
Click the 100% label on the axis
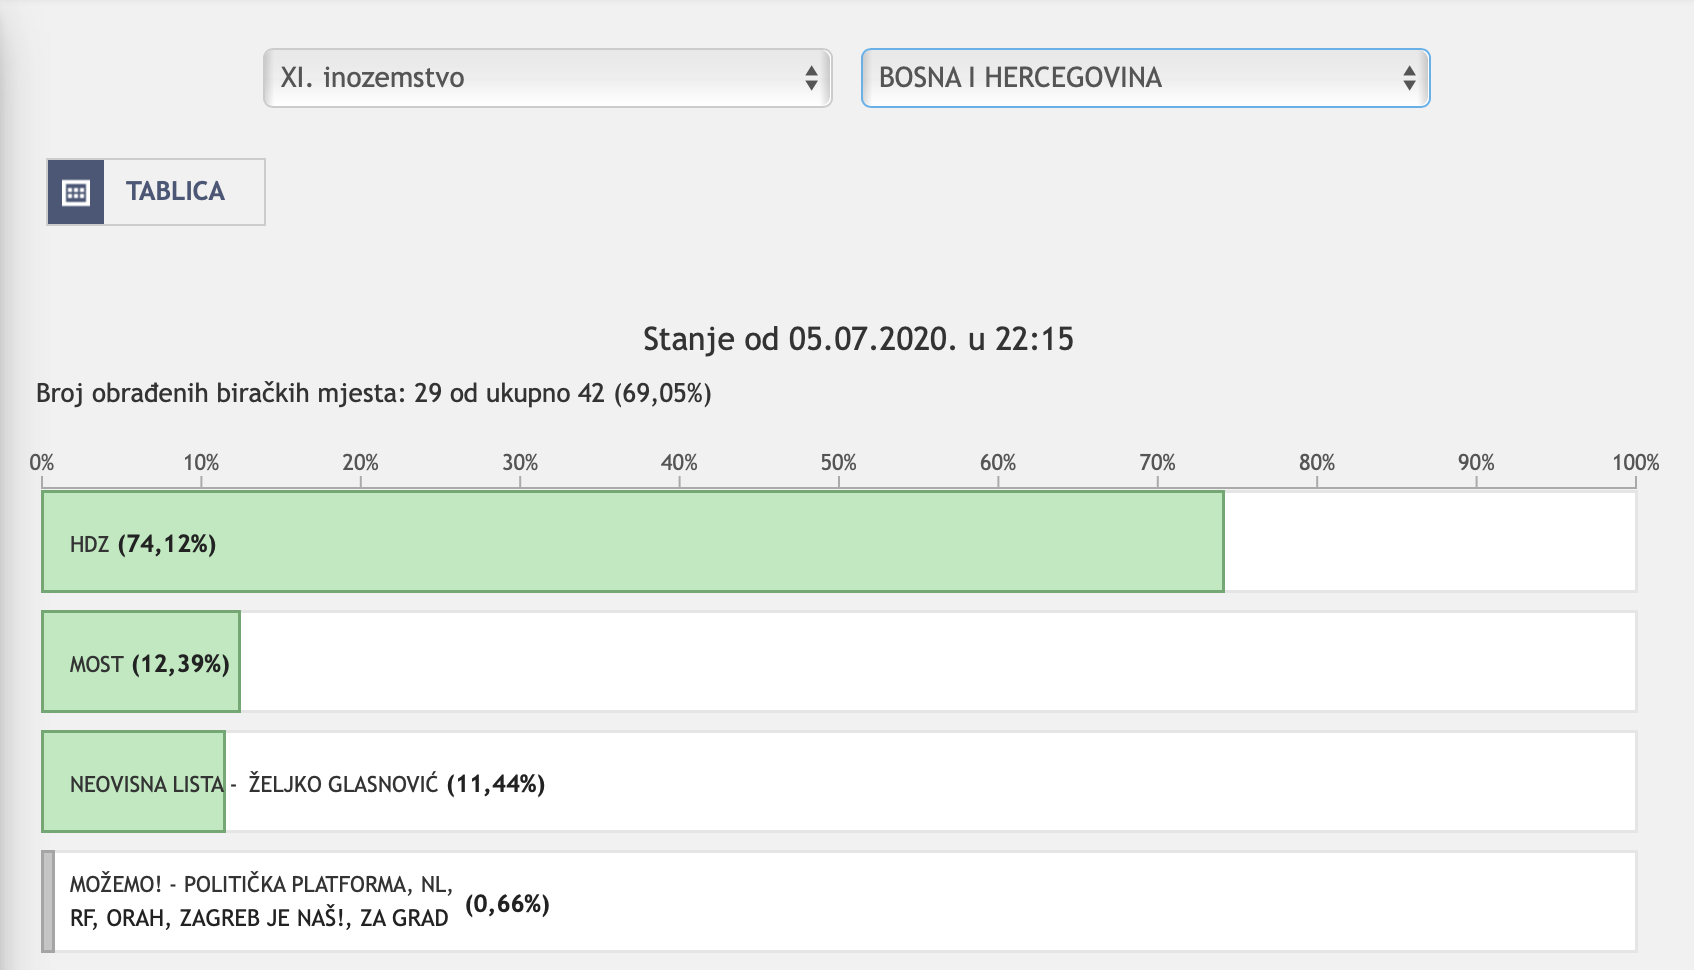coord(1635,463)
